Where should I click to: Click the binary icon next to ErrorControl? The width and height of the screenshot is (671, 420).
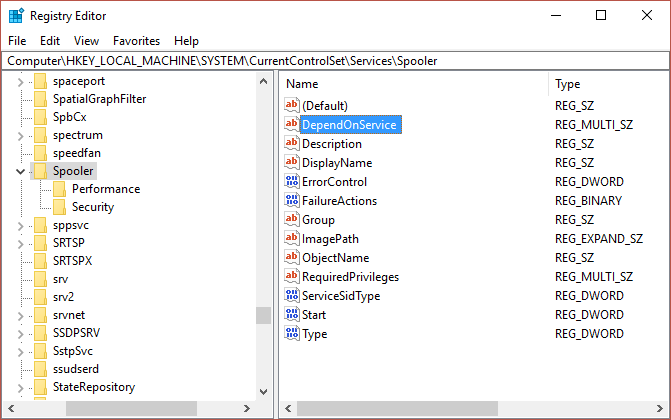tap(292, 182)
